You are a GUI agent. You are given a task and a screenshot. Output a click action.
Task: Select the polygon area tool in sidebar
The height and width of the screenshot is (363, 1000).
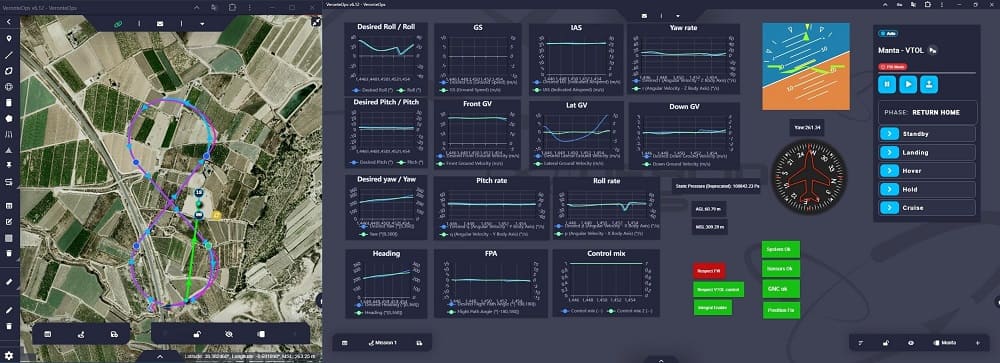point(9,71)
